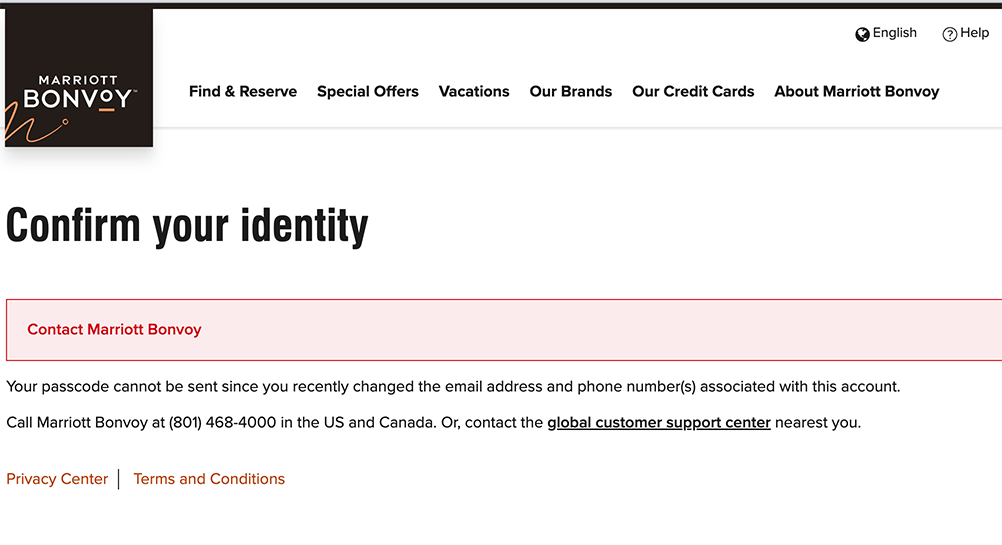Click the vertical divider beside Privacy Center
Viewport: 1002px width, 545px height.
coord(119,479)
